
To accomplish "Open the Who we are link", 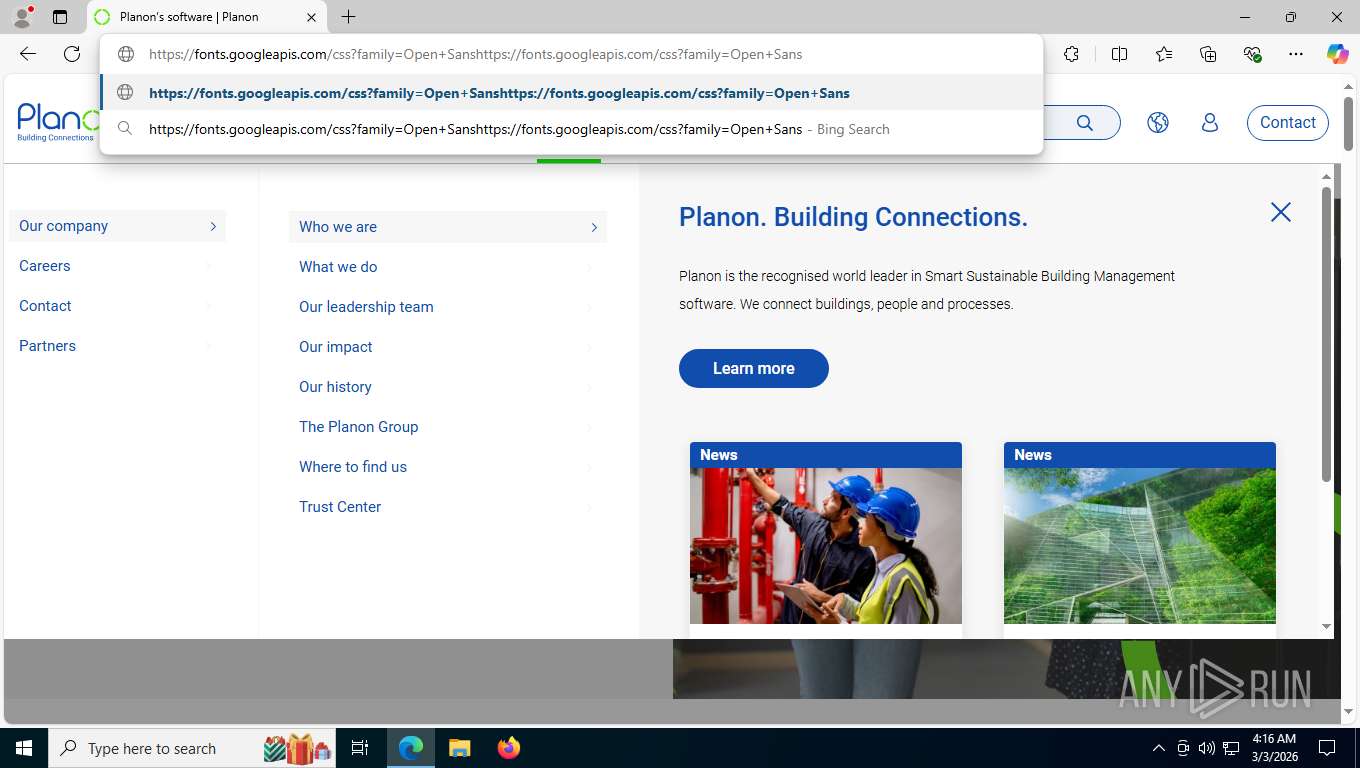I will pyautogui.click(x=338, y=227).
